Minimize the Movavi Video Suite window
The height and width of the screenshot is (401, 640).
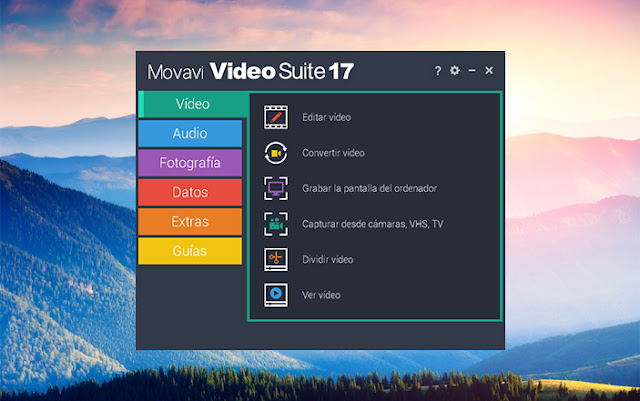[472, 71]
